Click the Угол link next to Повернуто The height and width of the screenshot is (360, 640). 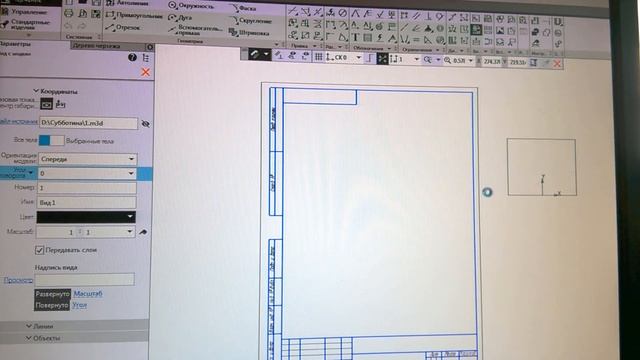[80, 305]
